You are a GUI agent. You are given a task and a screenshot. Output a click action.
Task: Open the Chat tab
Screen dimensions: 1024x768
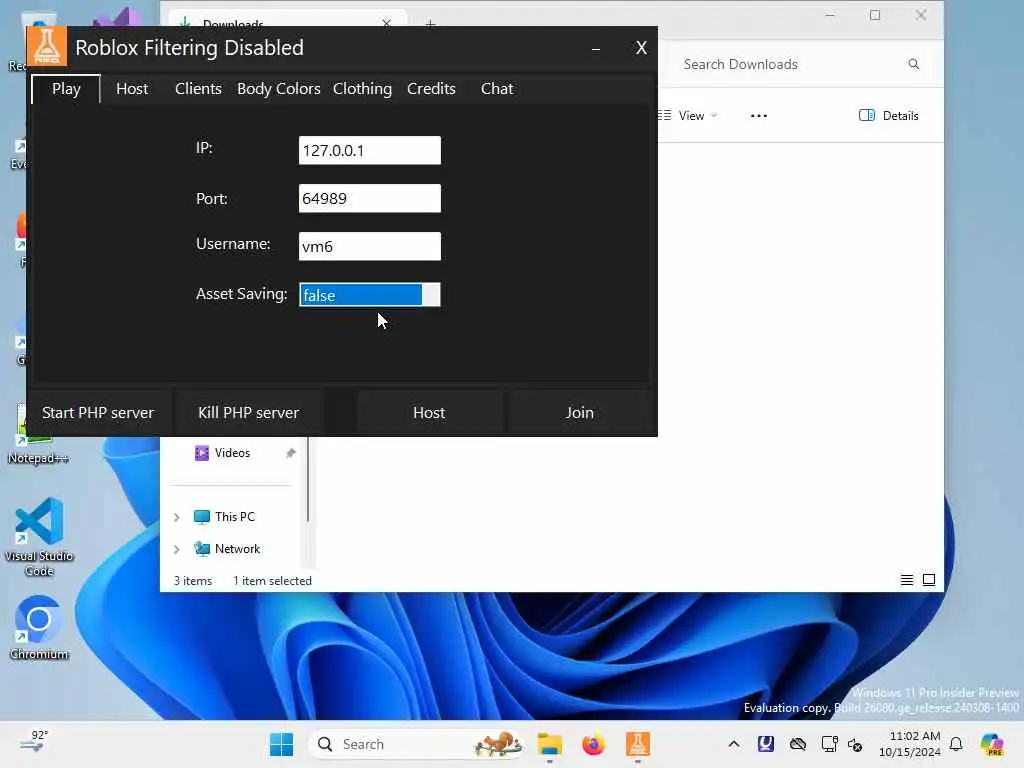point(497,89)
